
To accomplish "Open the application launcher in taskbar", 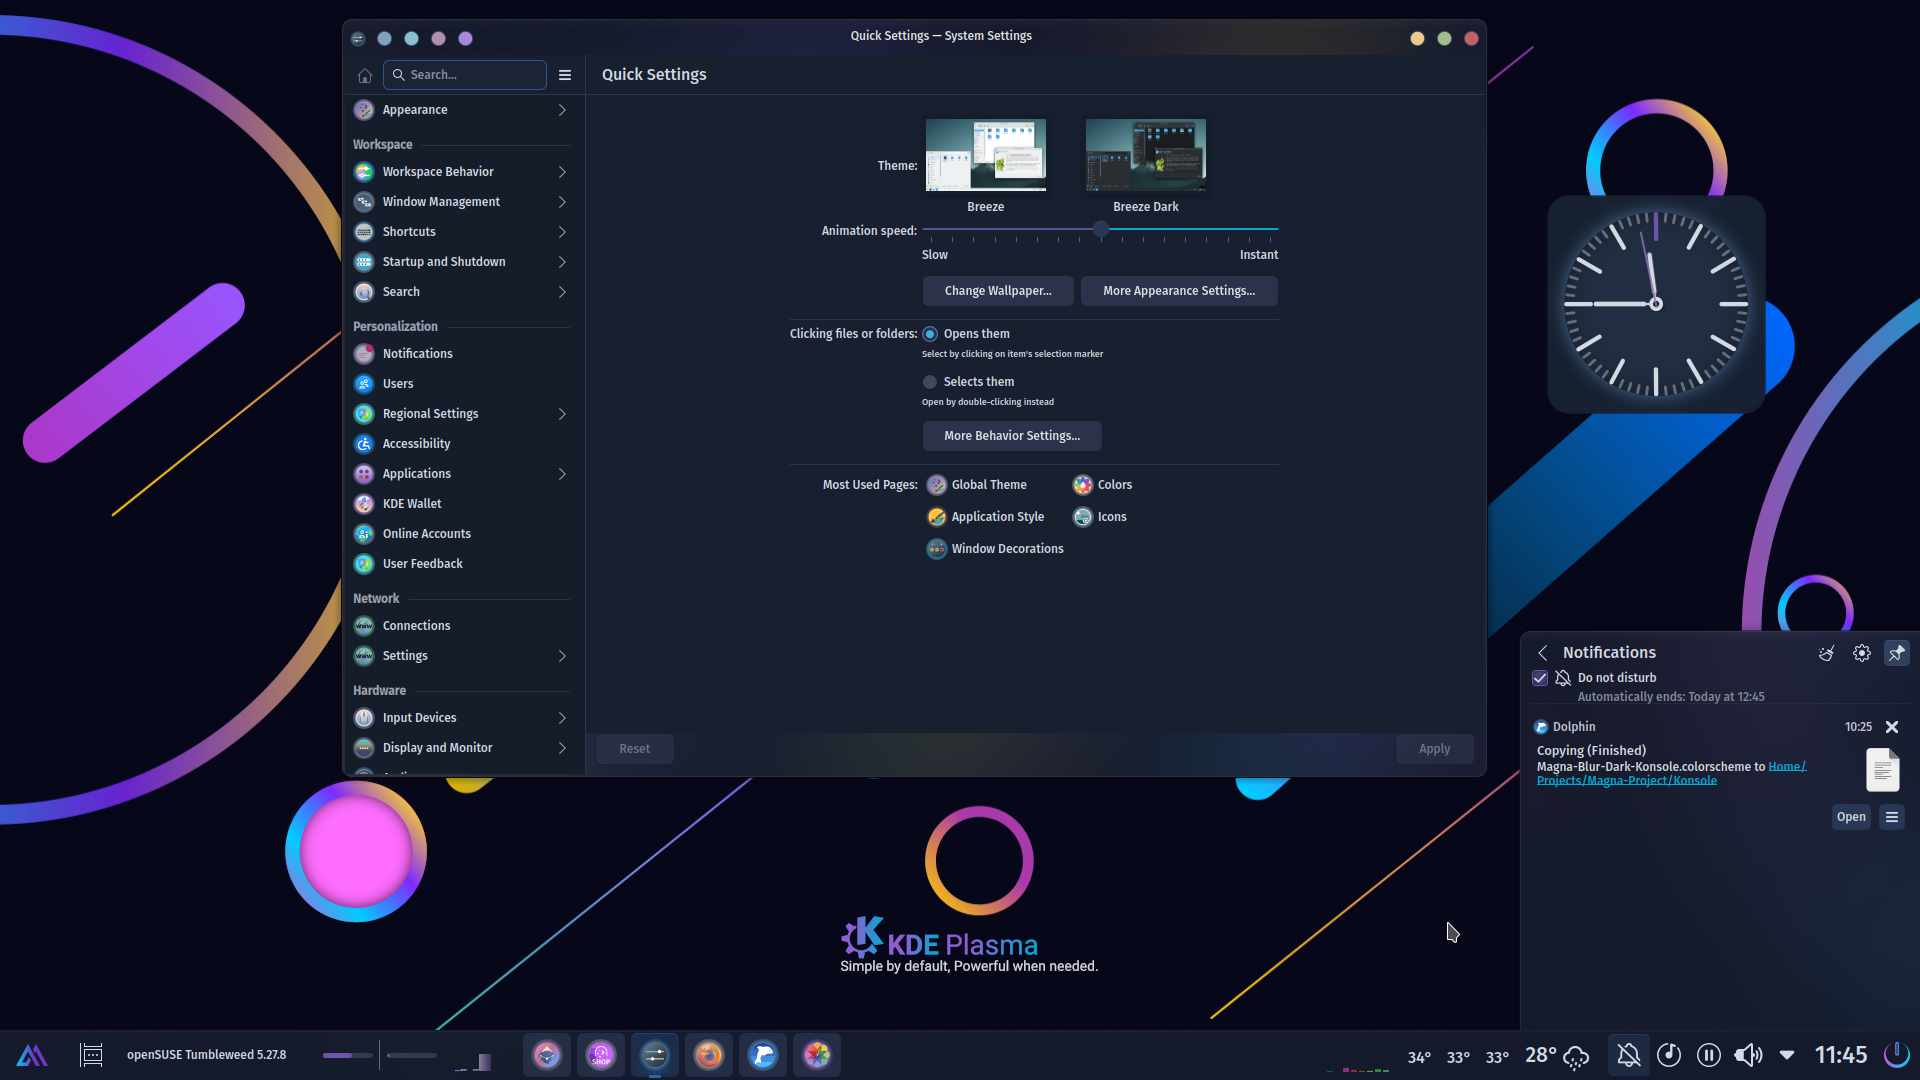I will pos(32,1055).
